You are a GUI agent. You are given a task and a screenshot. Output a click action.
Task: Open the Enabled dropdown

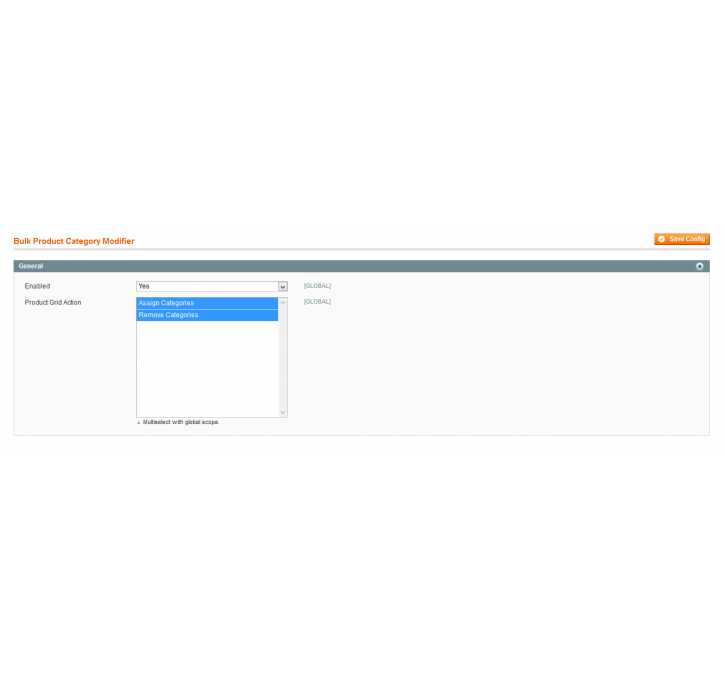click(x=212, y=287)
